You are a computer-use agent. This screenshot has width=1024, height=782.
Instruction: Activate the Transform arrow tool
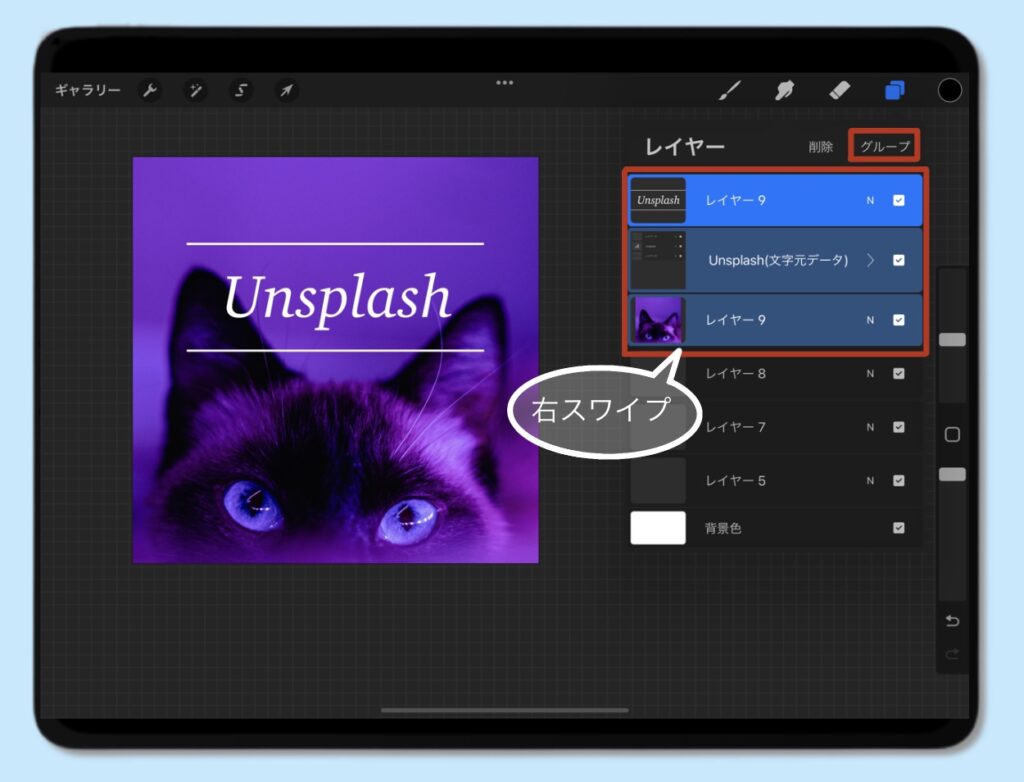[x=287, y=90]
